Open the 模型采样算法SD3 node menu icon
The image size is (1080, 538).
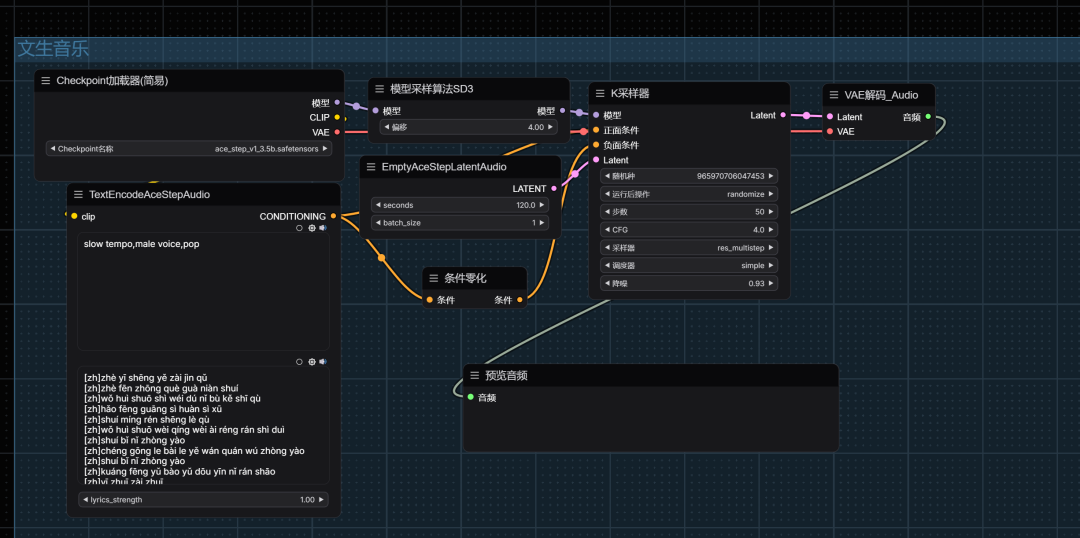[380, 89]
